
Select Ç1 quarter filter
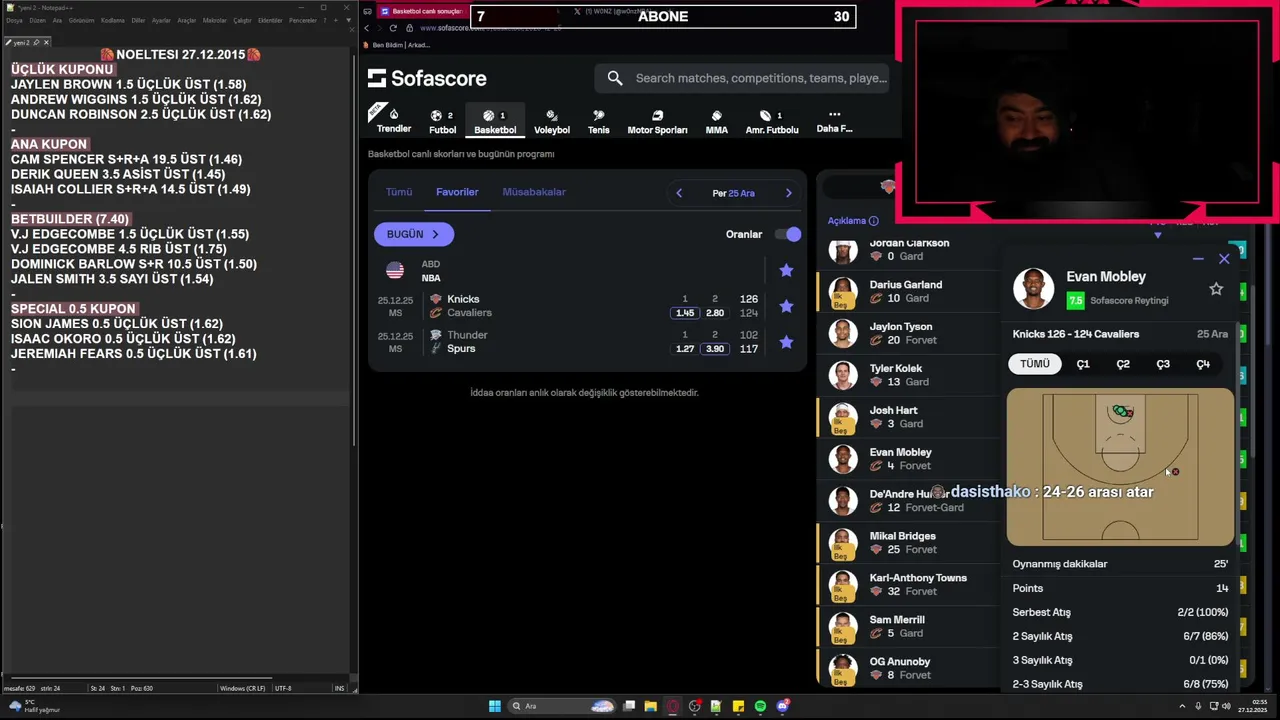click(x=1083, y=364)
